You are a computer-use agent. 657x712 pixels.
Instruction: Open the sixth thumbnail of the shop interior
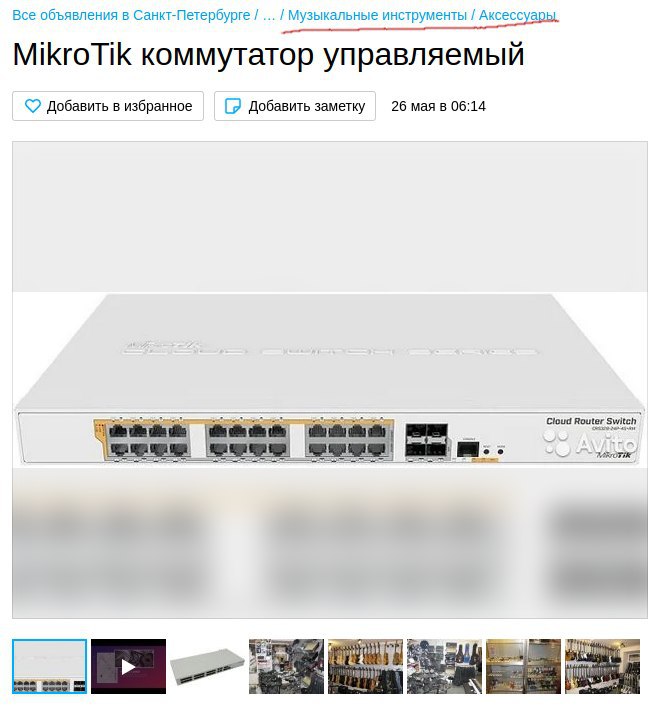click(x=445, y=667)
